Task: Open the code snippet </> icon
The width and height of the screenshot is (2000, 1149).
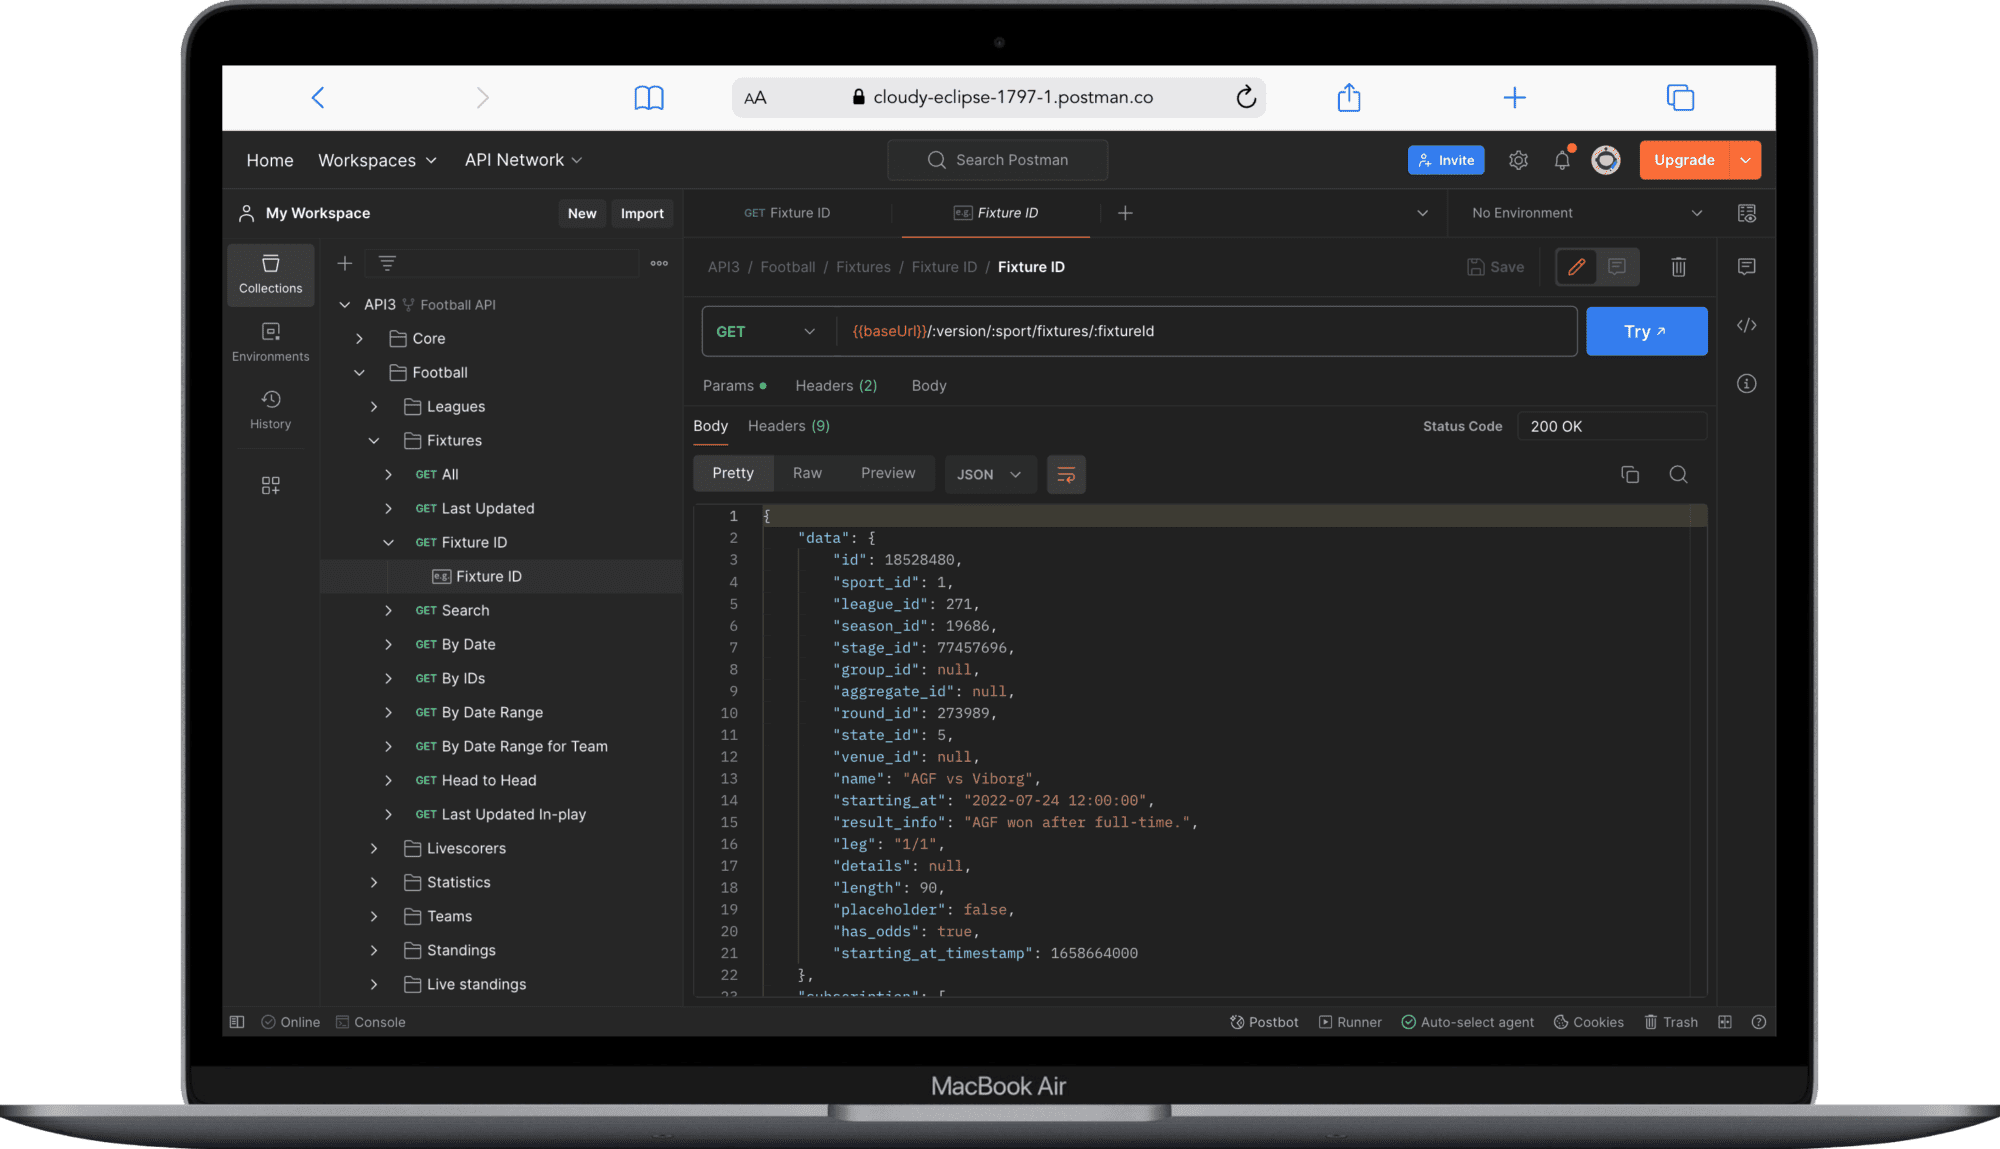Action: 1746,324
